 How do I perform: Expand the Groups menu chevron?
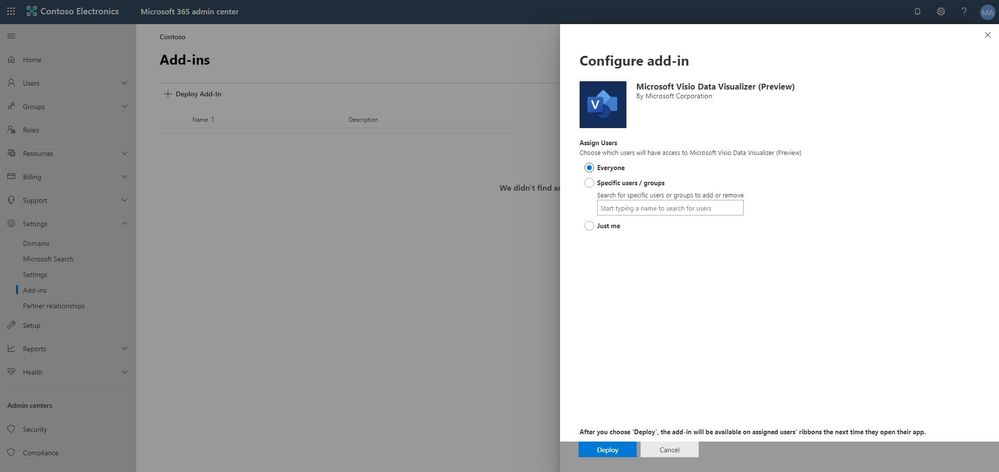coord(124,106)
